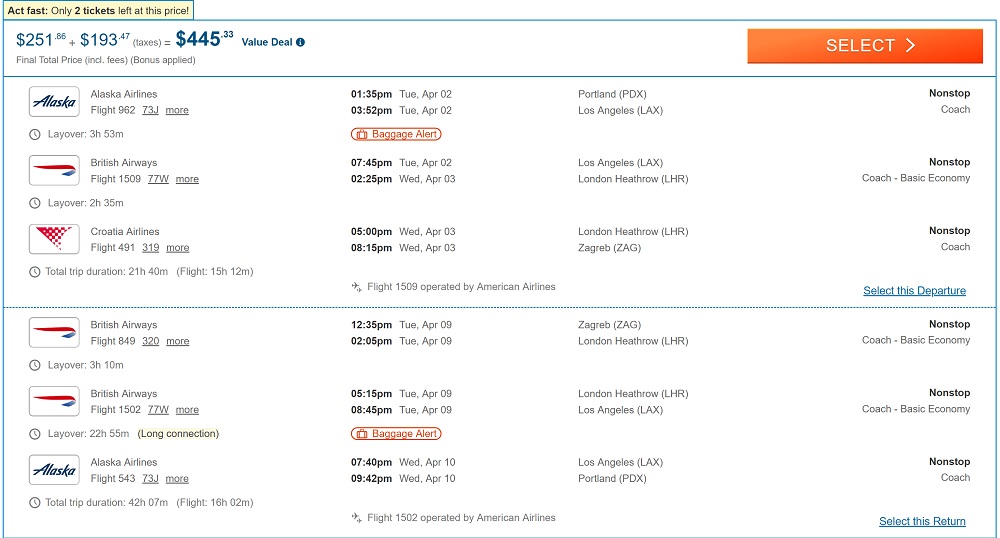The height and width of the screenshot is (538, 1000).
Task: Click the British Airways logo for Flight 849
Action: point(54,333)
